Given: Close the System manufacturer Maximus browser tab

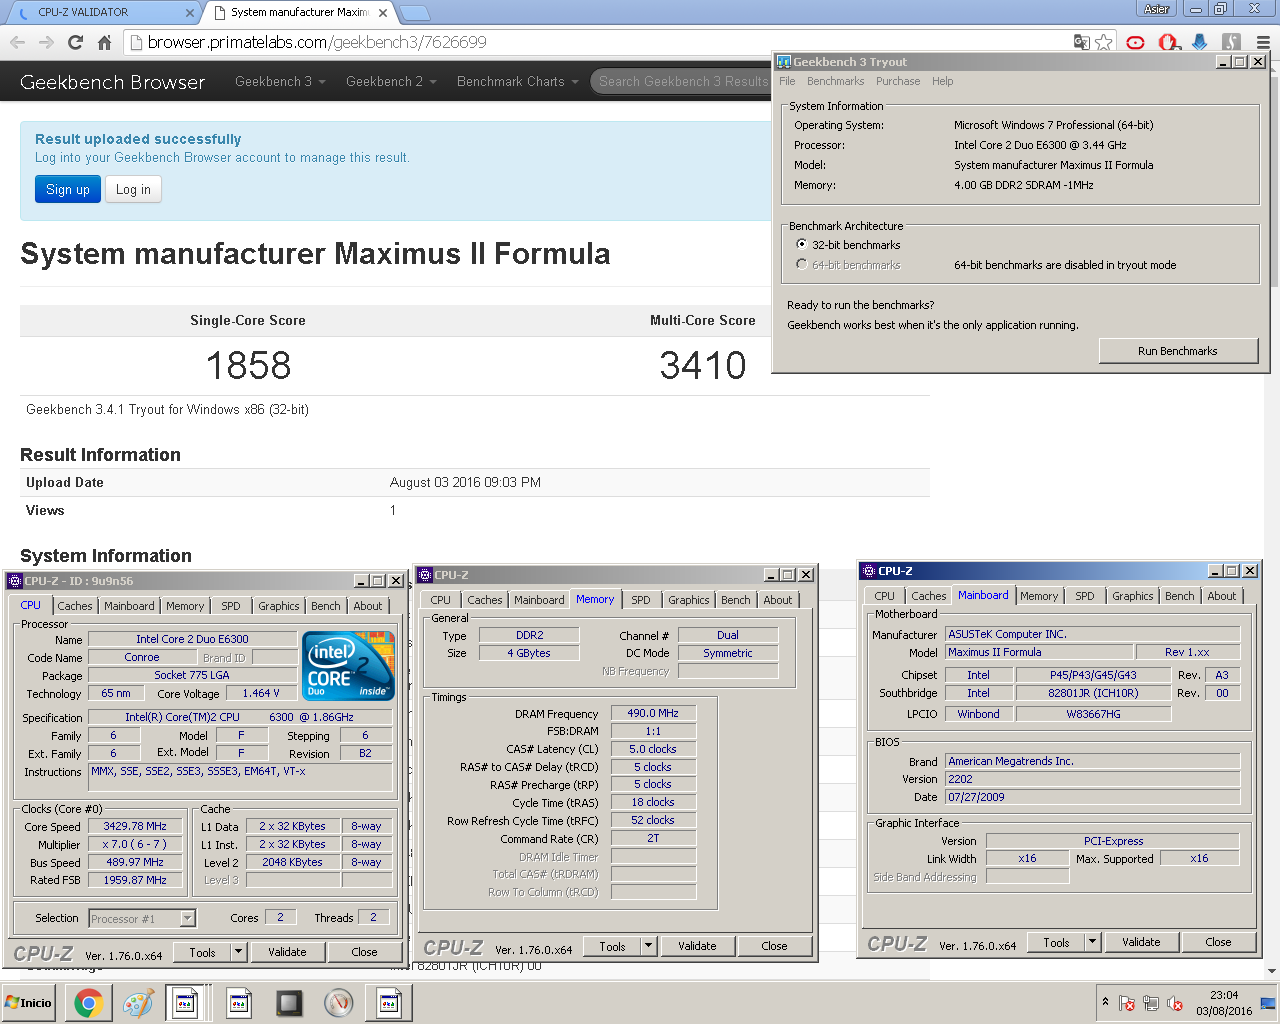Looking at the screenshot, I should point(383,13).
